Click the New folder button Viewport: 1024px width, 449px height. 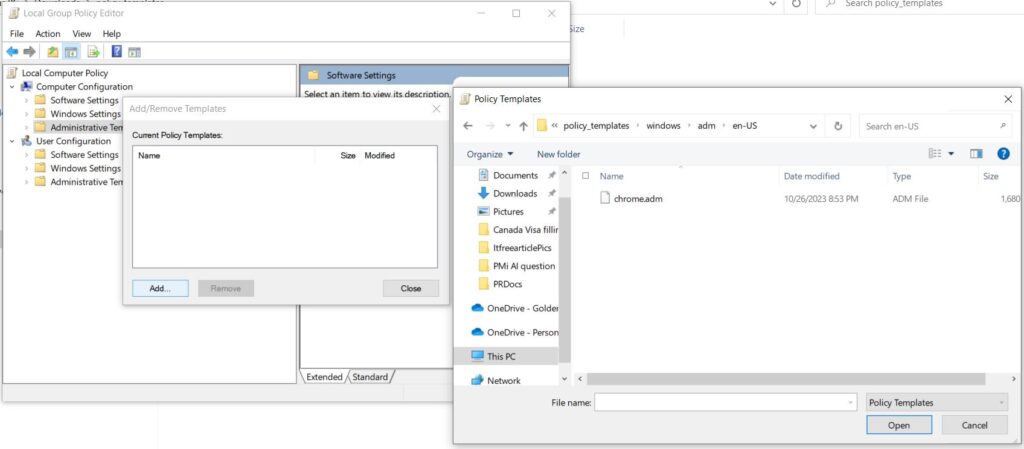[x=558, y=154]
